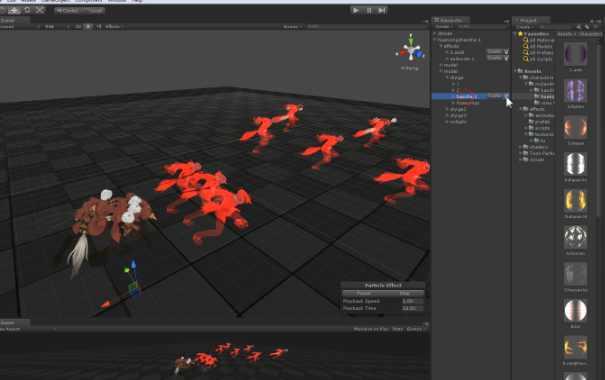The image size is (605, 380).
Task: Click the Step frame button
Action: (382, 10)
